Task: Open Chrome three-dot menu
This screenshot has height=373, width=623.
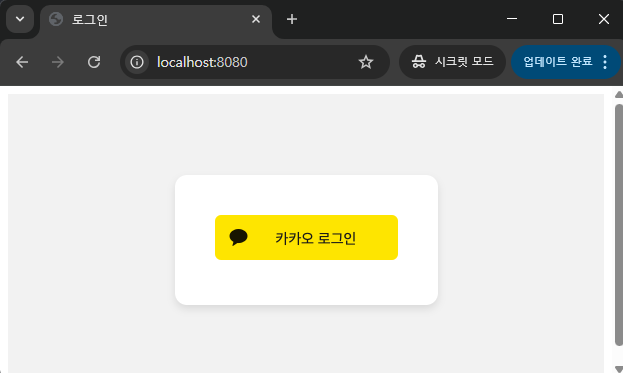Action: pyautogui.click(x=605, y=62)
